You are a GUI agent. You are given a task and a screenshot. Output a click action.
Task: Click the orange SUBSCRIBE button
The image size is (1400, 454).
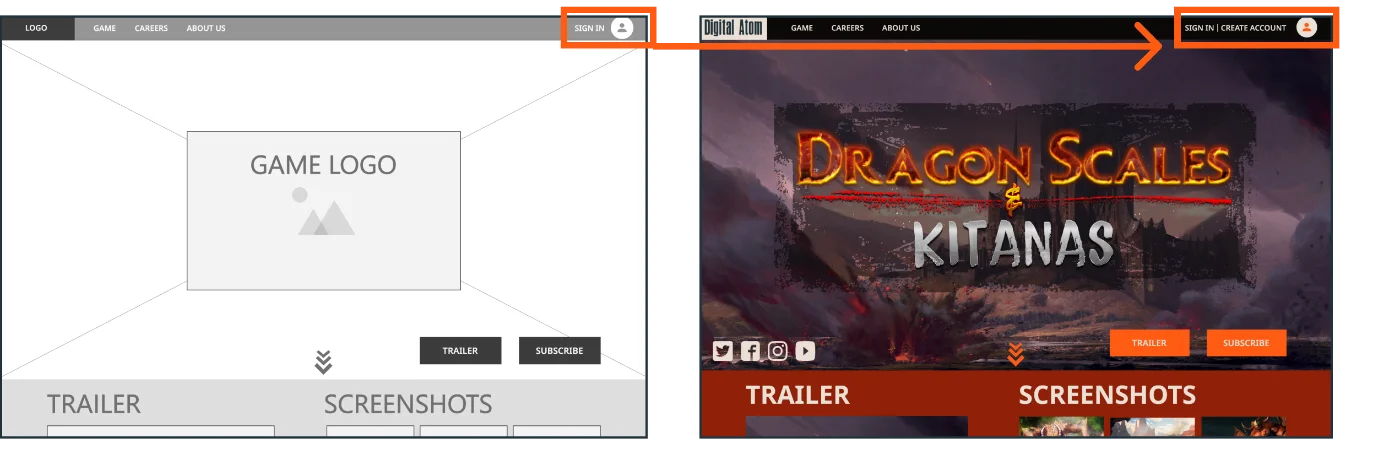pyautogui.click(x=1246, y=343)
